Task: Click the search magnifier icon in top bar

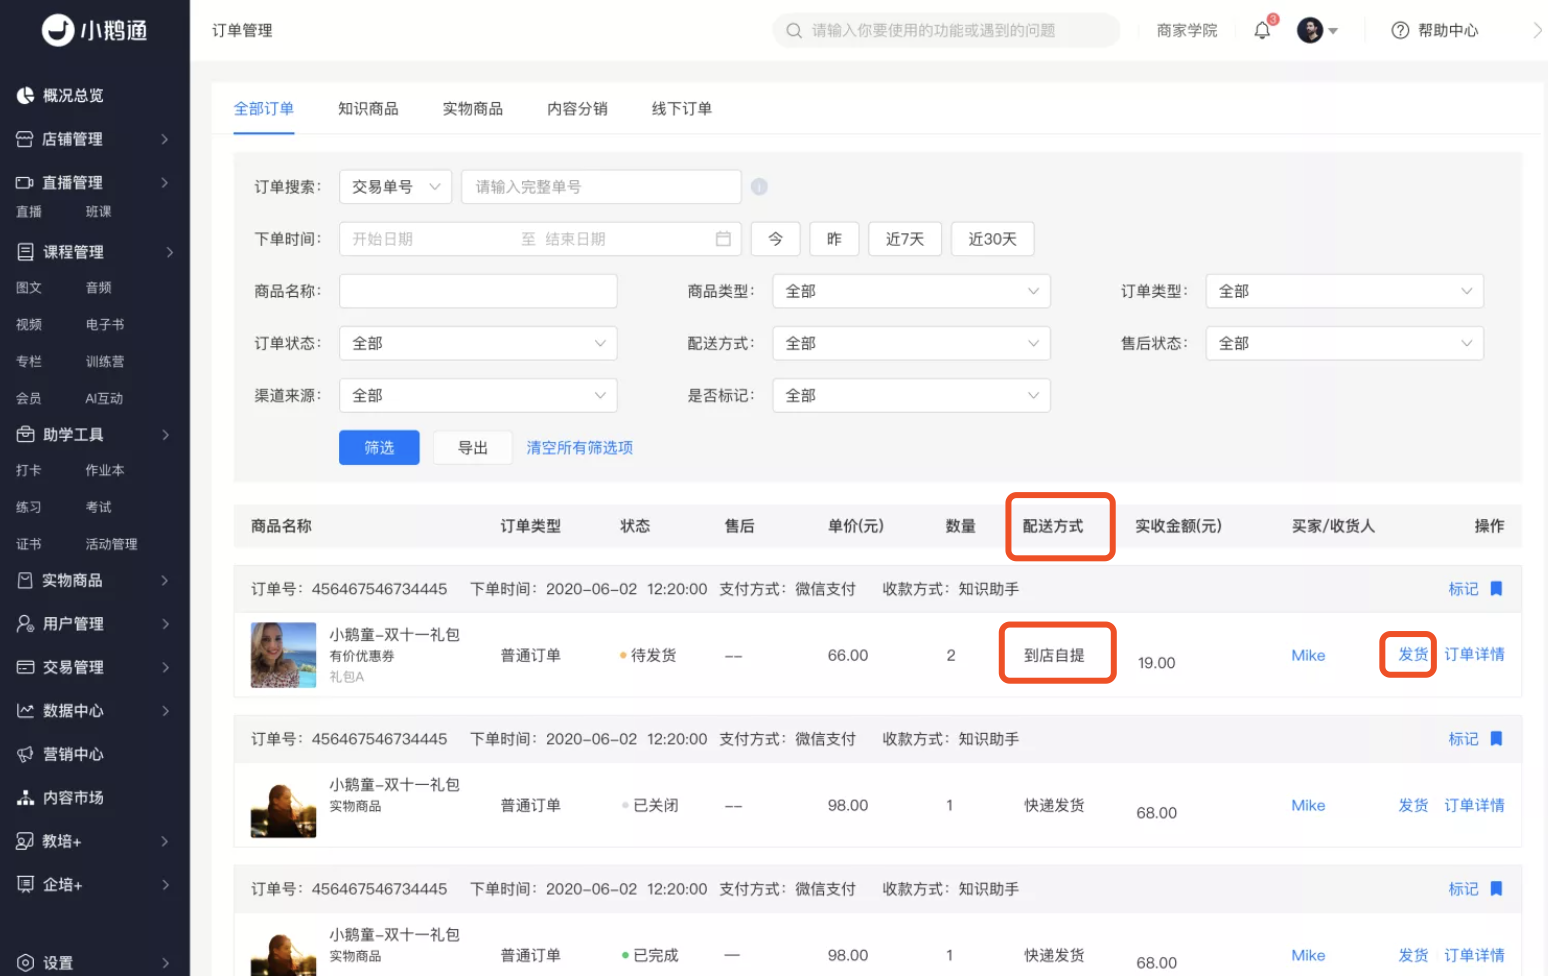Action: click(x=794, y=30)
